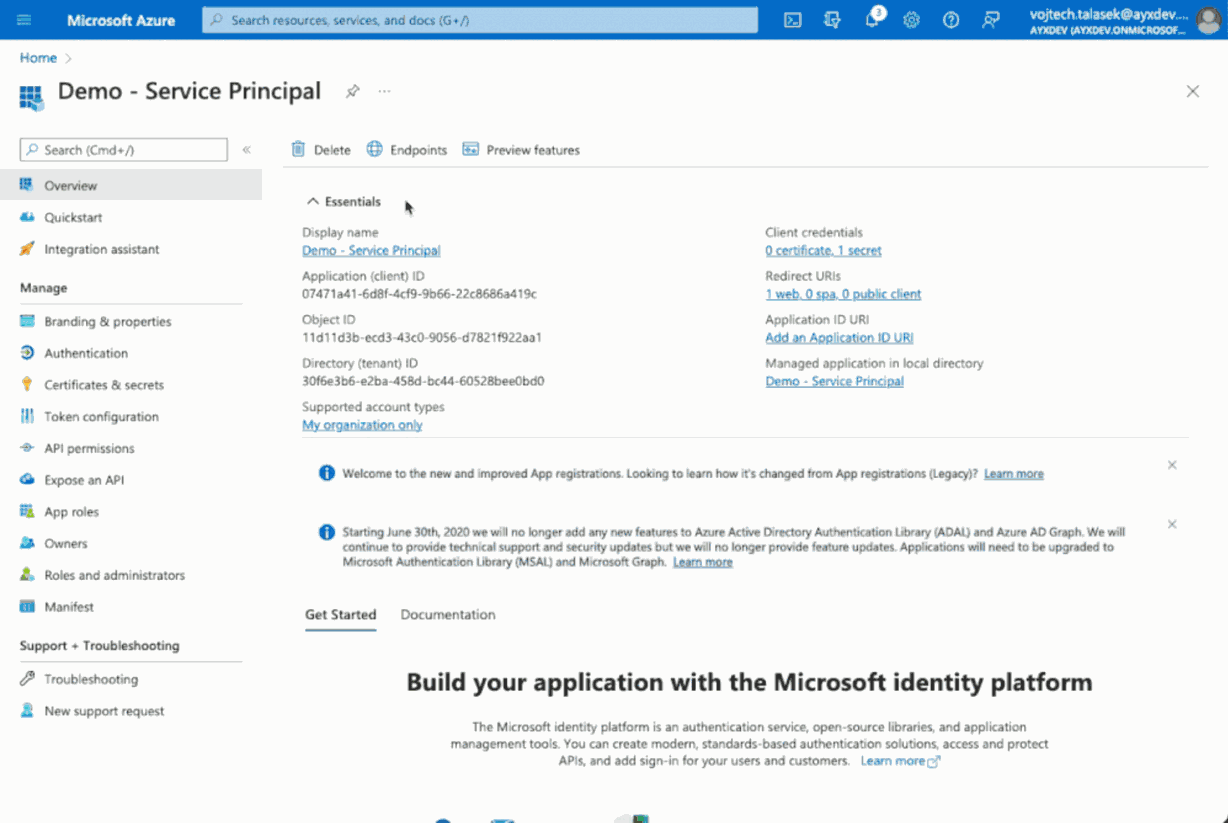Click the App roles icon

coord(27,511)
